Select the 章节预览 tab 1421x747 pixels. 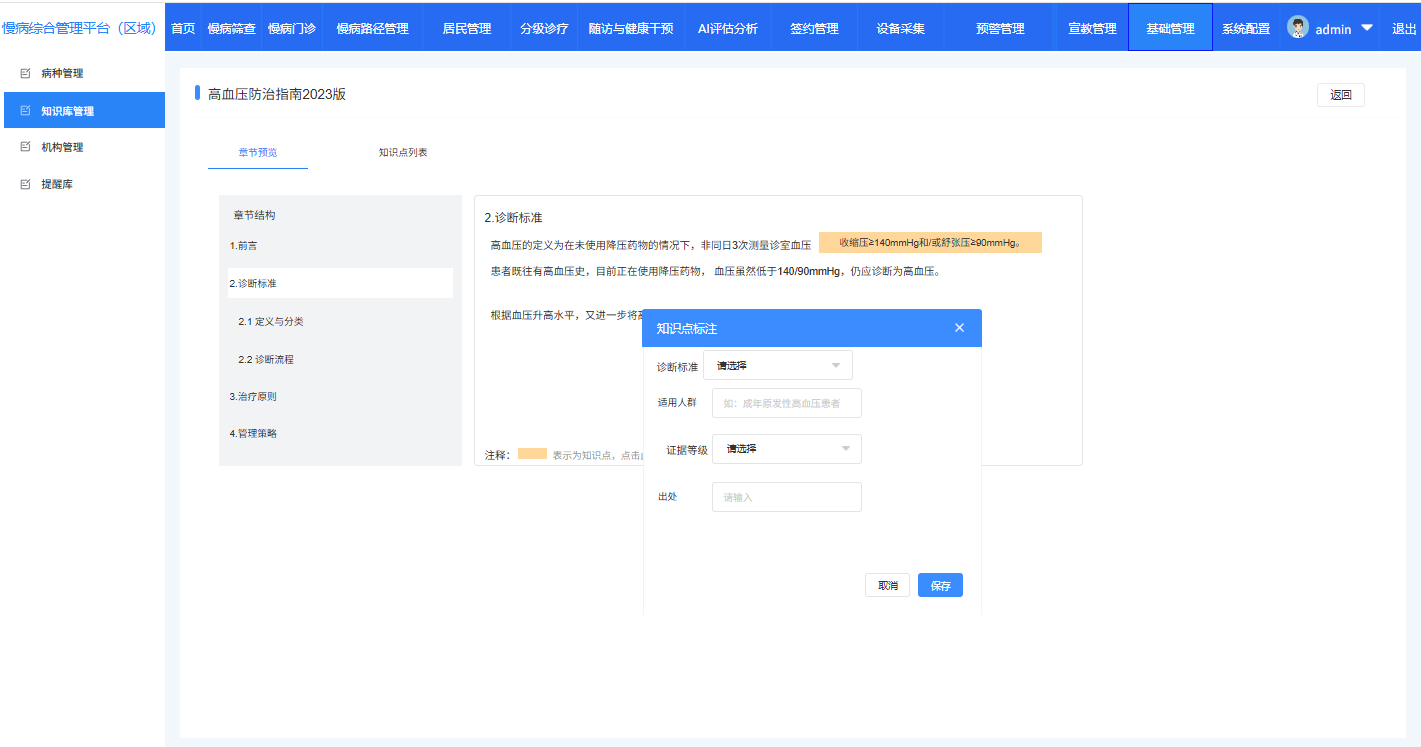tap(257, 153)
